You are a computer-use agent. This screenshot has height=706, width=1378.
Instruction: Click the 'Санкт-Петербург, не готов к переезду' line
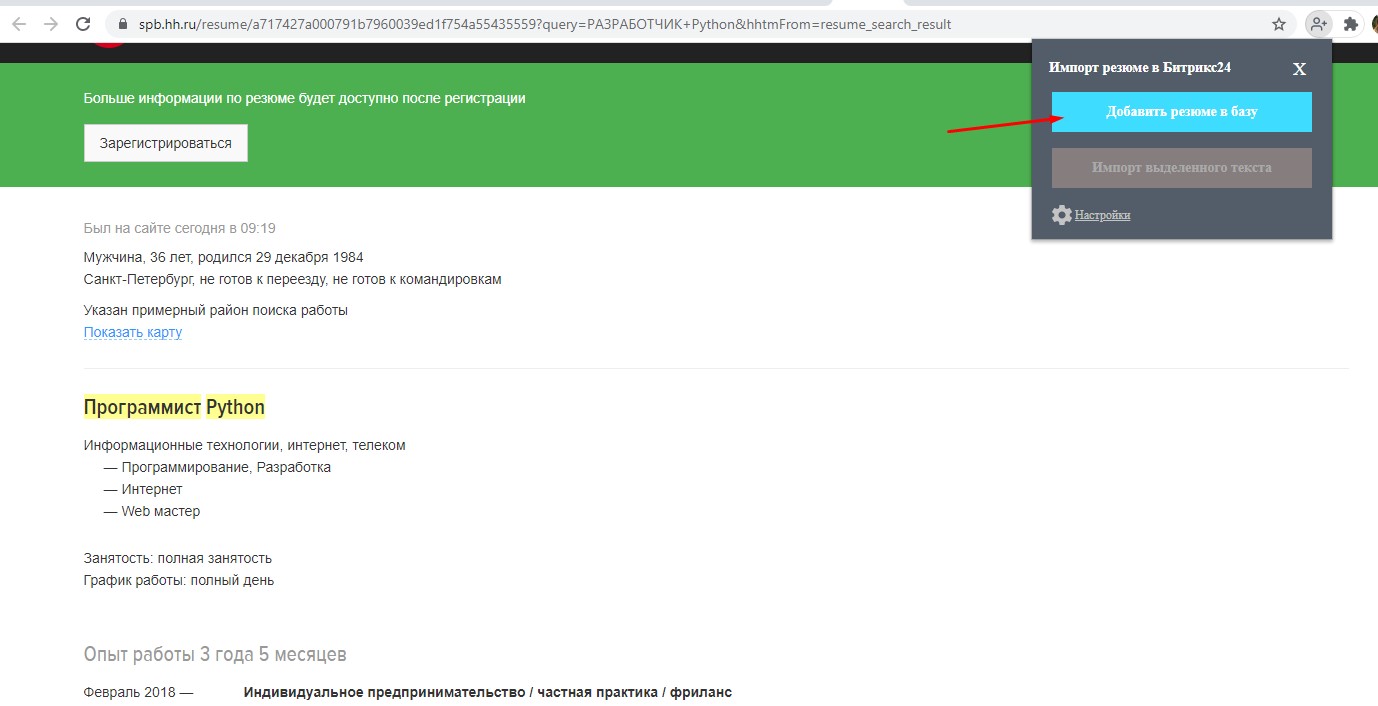tap(293, 279)
